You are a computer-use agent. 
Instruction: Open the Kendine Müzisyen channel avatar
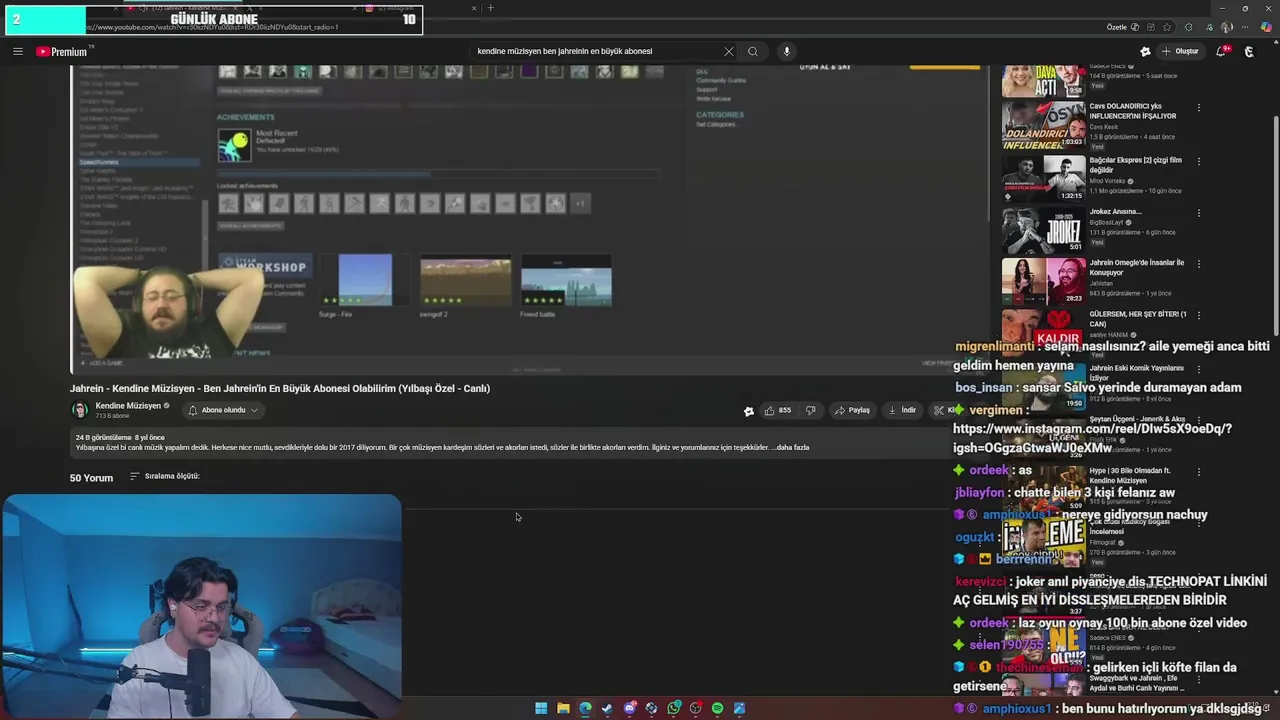tap(80, 410)
